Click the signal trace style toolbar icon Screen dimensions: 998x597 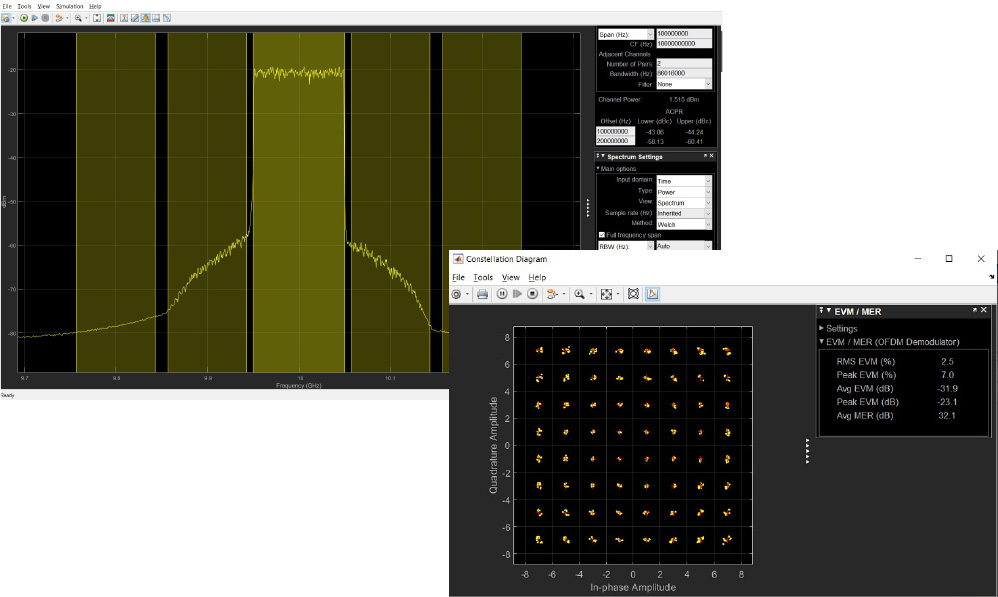click(x=59, y=17)
